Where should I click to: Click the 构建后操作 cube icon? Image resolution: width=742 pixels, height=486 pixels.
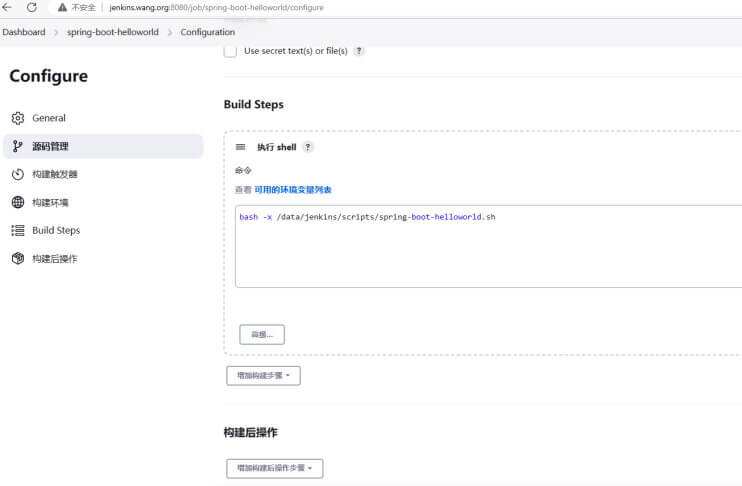coord(18,258)
